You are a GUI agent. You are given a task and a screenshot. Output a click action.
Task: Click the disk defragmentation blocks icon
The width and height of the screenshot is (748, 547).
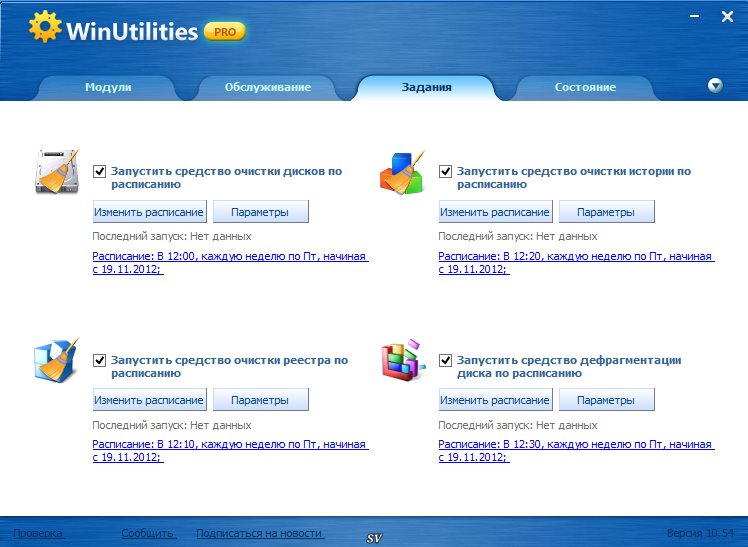(403, 360)
